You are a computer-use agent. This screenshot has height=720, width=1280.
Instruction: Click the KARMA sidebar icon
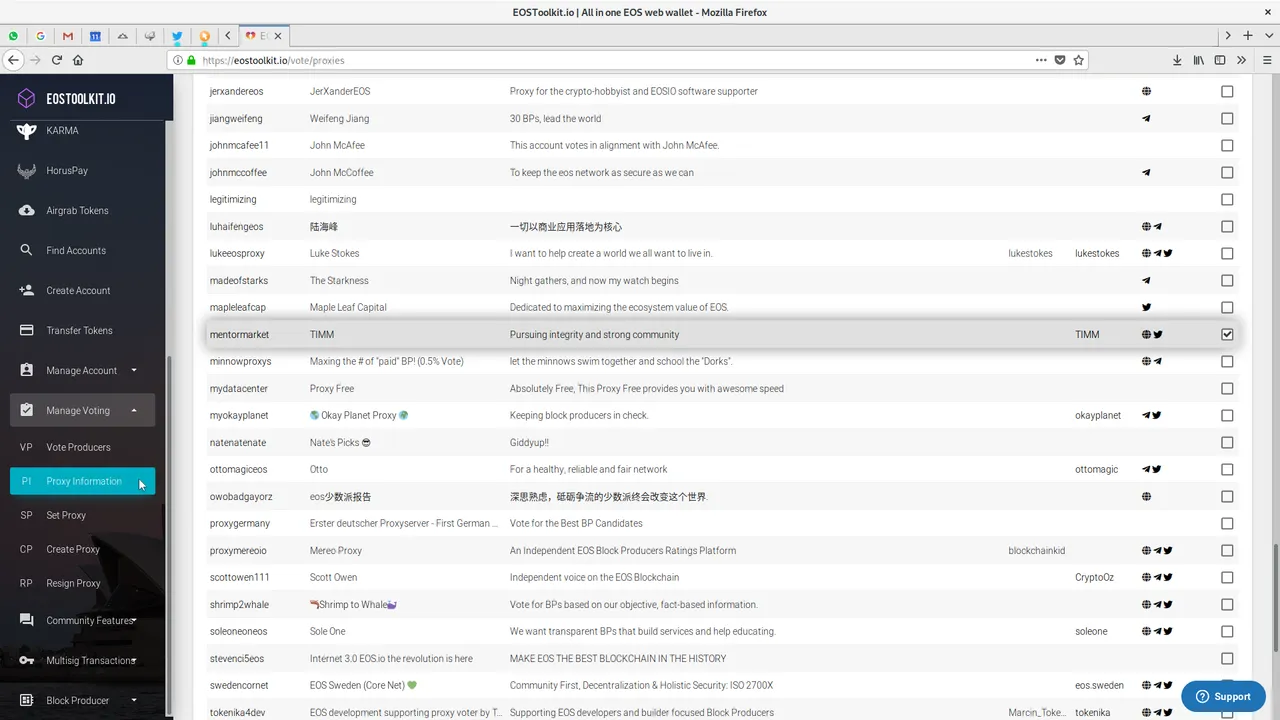coord(26,130)
